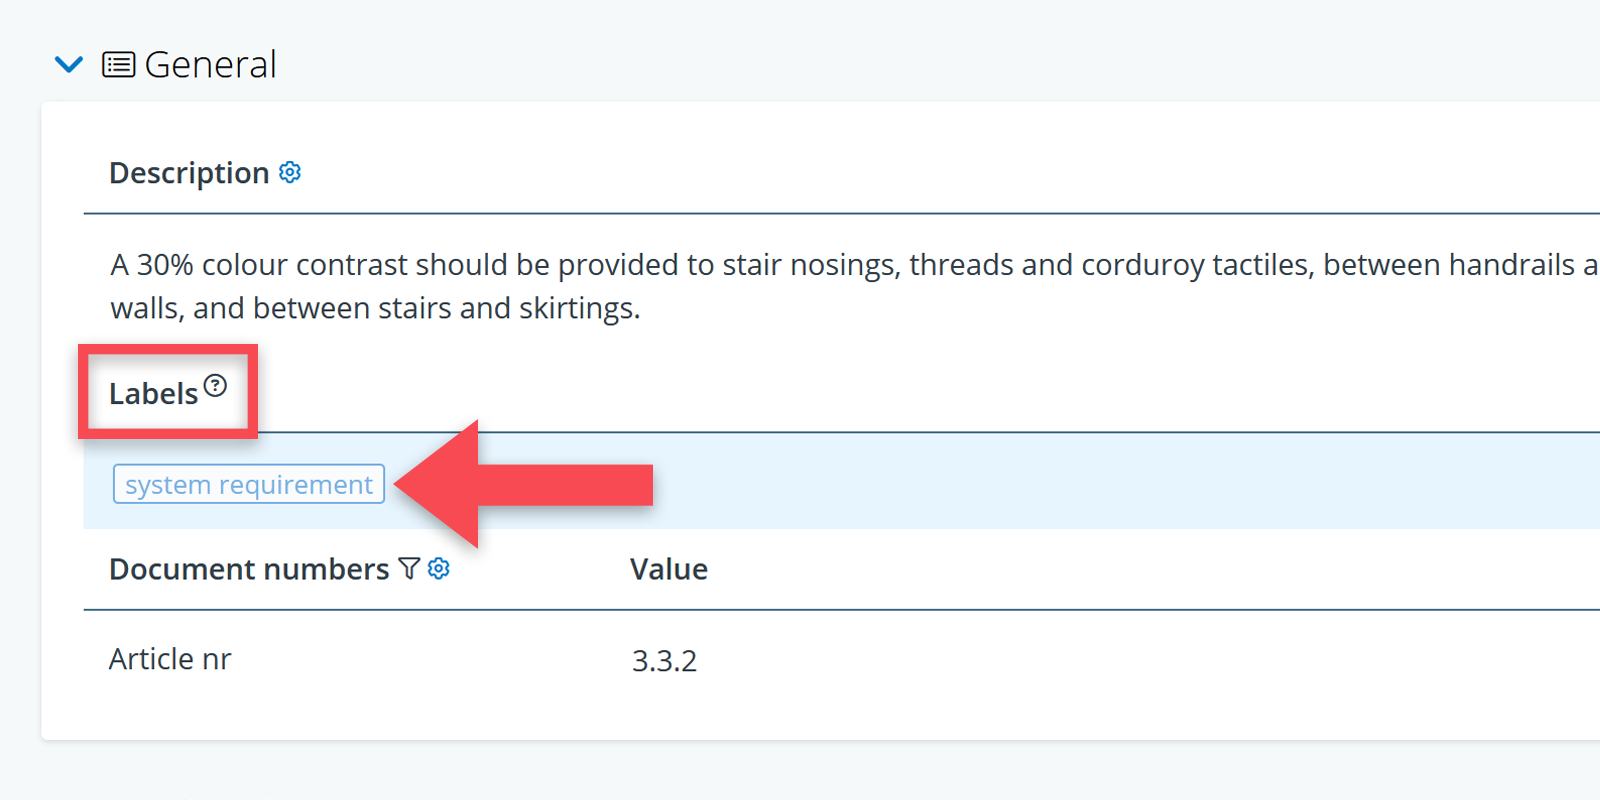Viewport: 1600px width, 800px height.
Task: Click empty space in blue labels row
Action: click(1000, 484)
